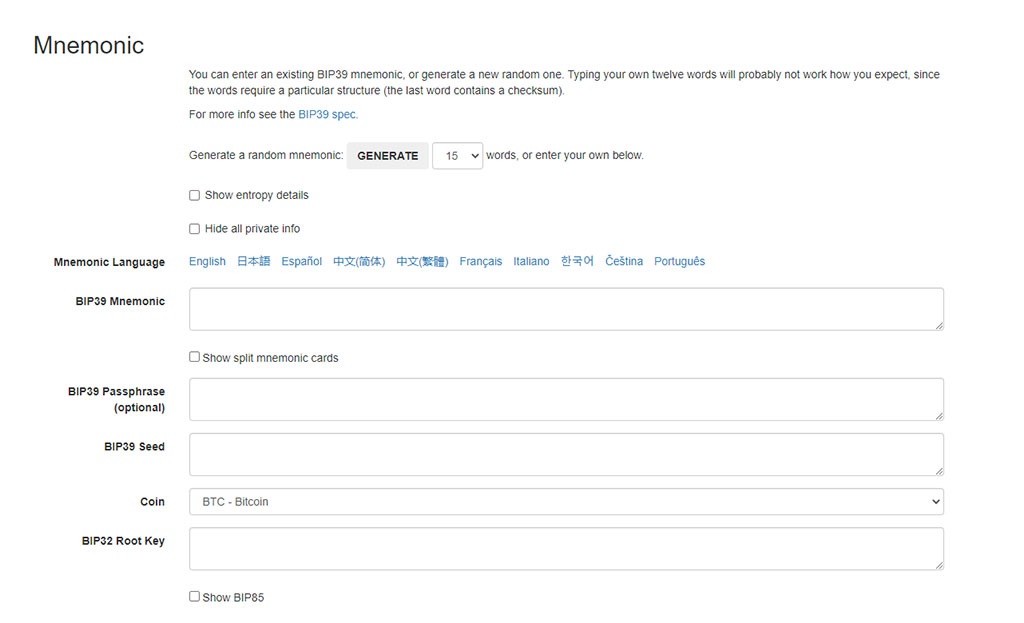
Task: Click the 'words, or enter your own below.' text
Action: tap(565, 155)
